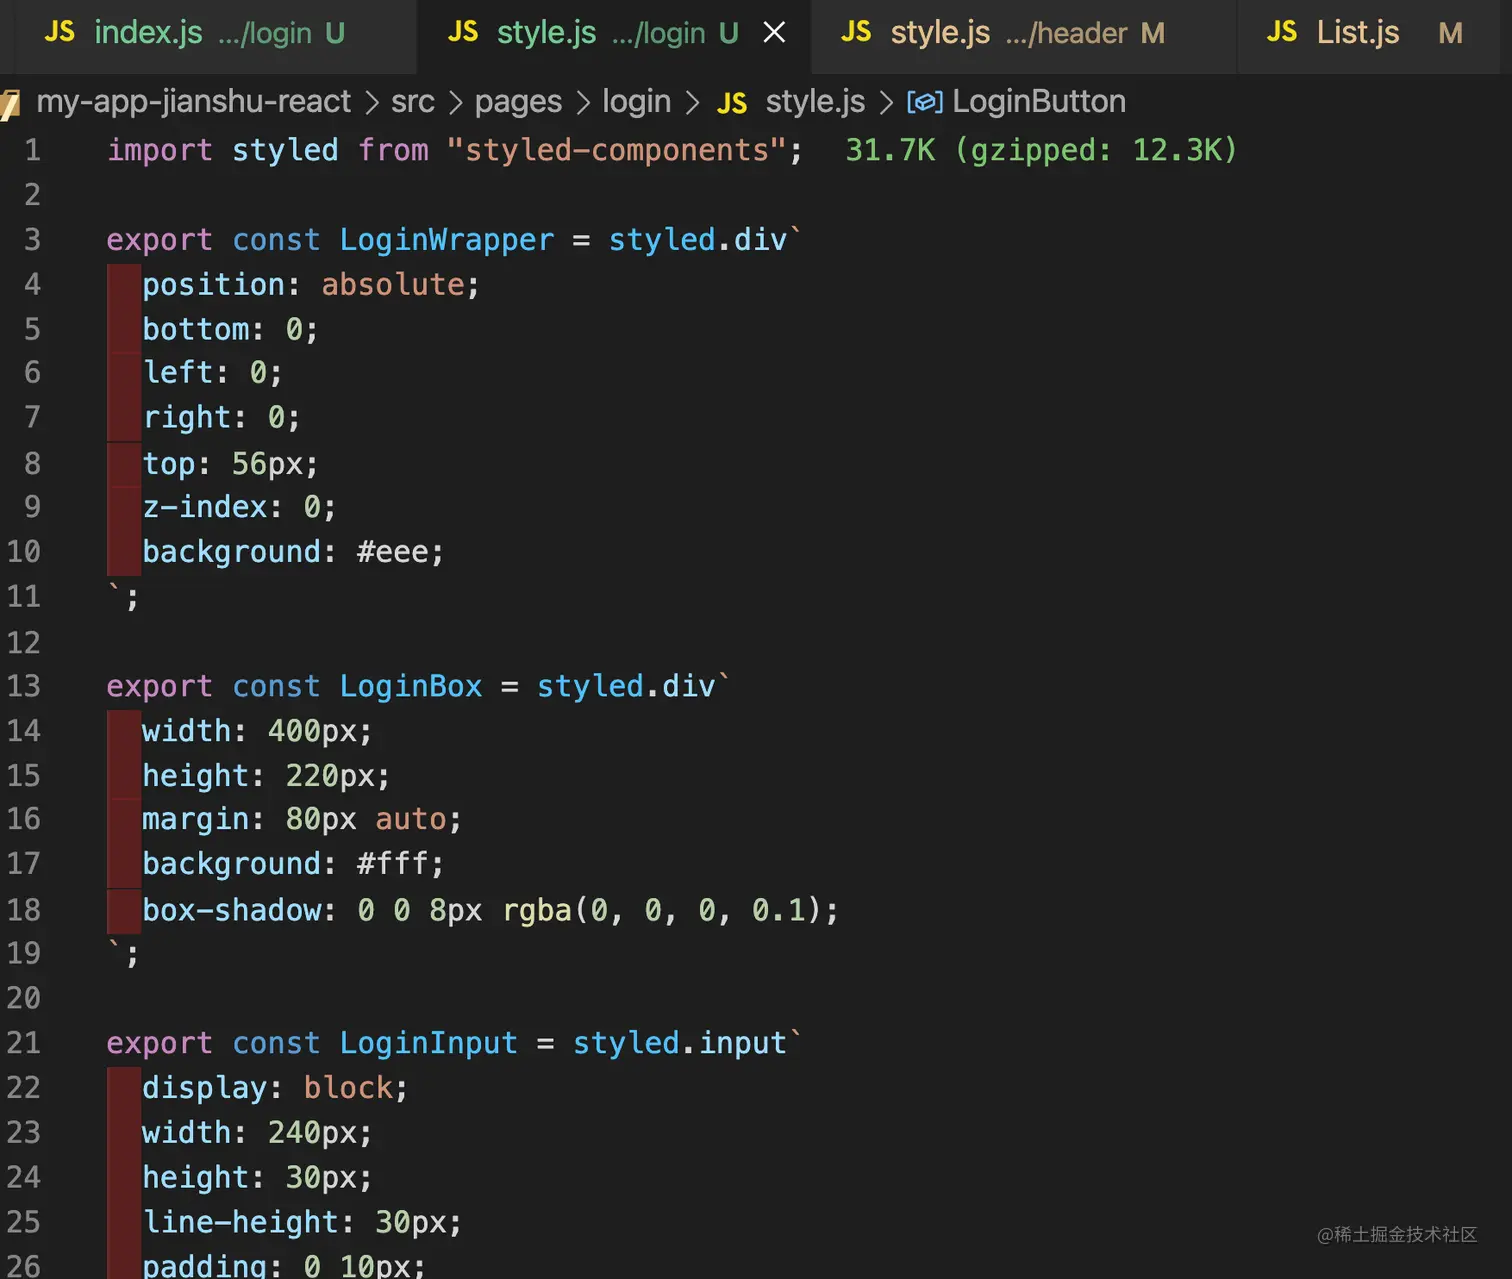This screenshot has height=1279, width=1512.
Task: Click line number 12 in the gutter
Action: [24, 642]
